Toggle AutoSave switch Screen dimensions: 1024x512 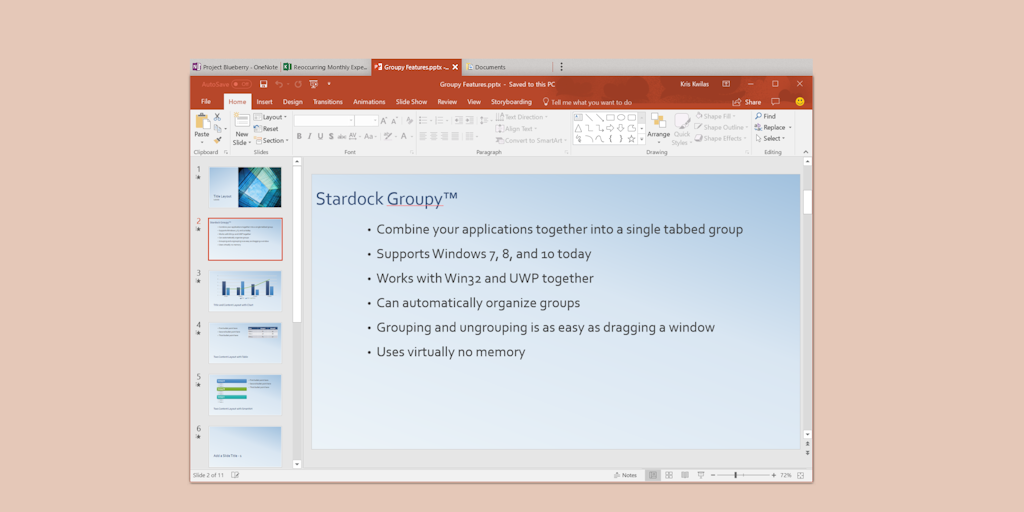(241, 84)
